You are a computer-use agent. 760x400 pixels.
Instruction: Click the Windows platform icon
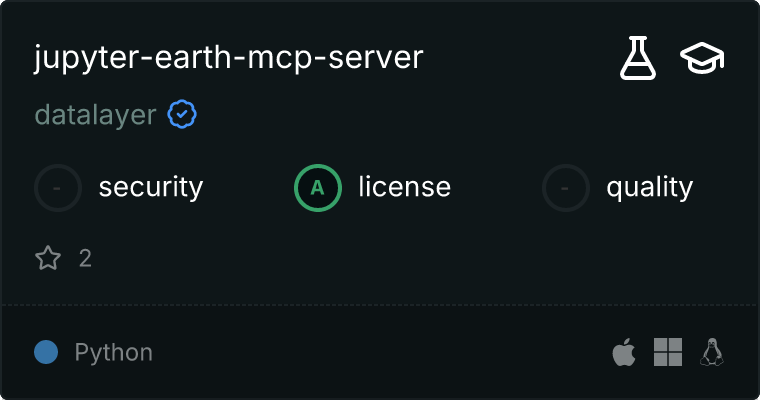tap(667, 352)
